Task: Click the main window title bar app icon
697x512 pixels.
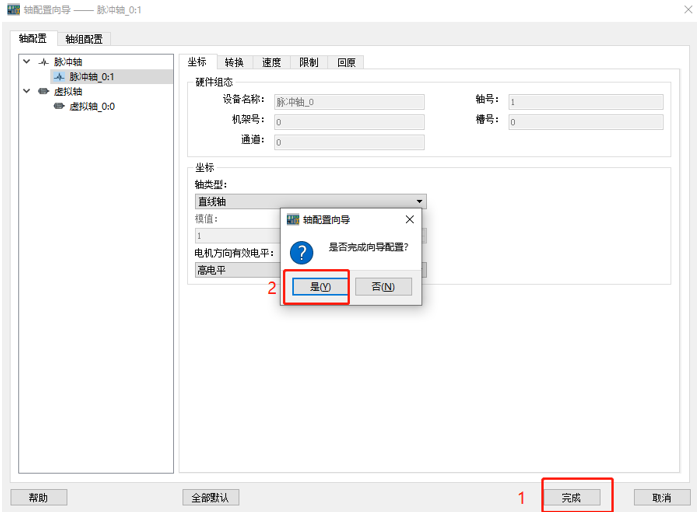Action: (13, 9)
